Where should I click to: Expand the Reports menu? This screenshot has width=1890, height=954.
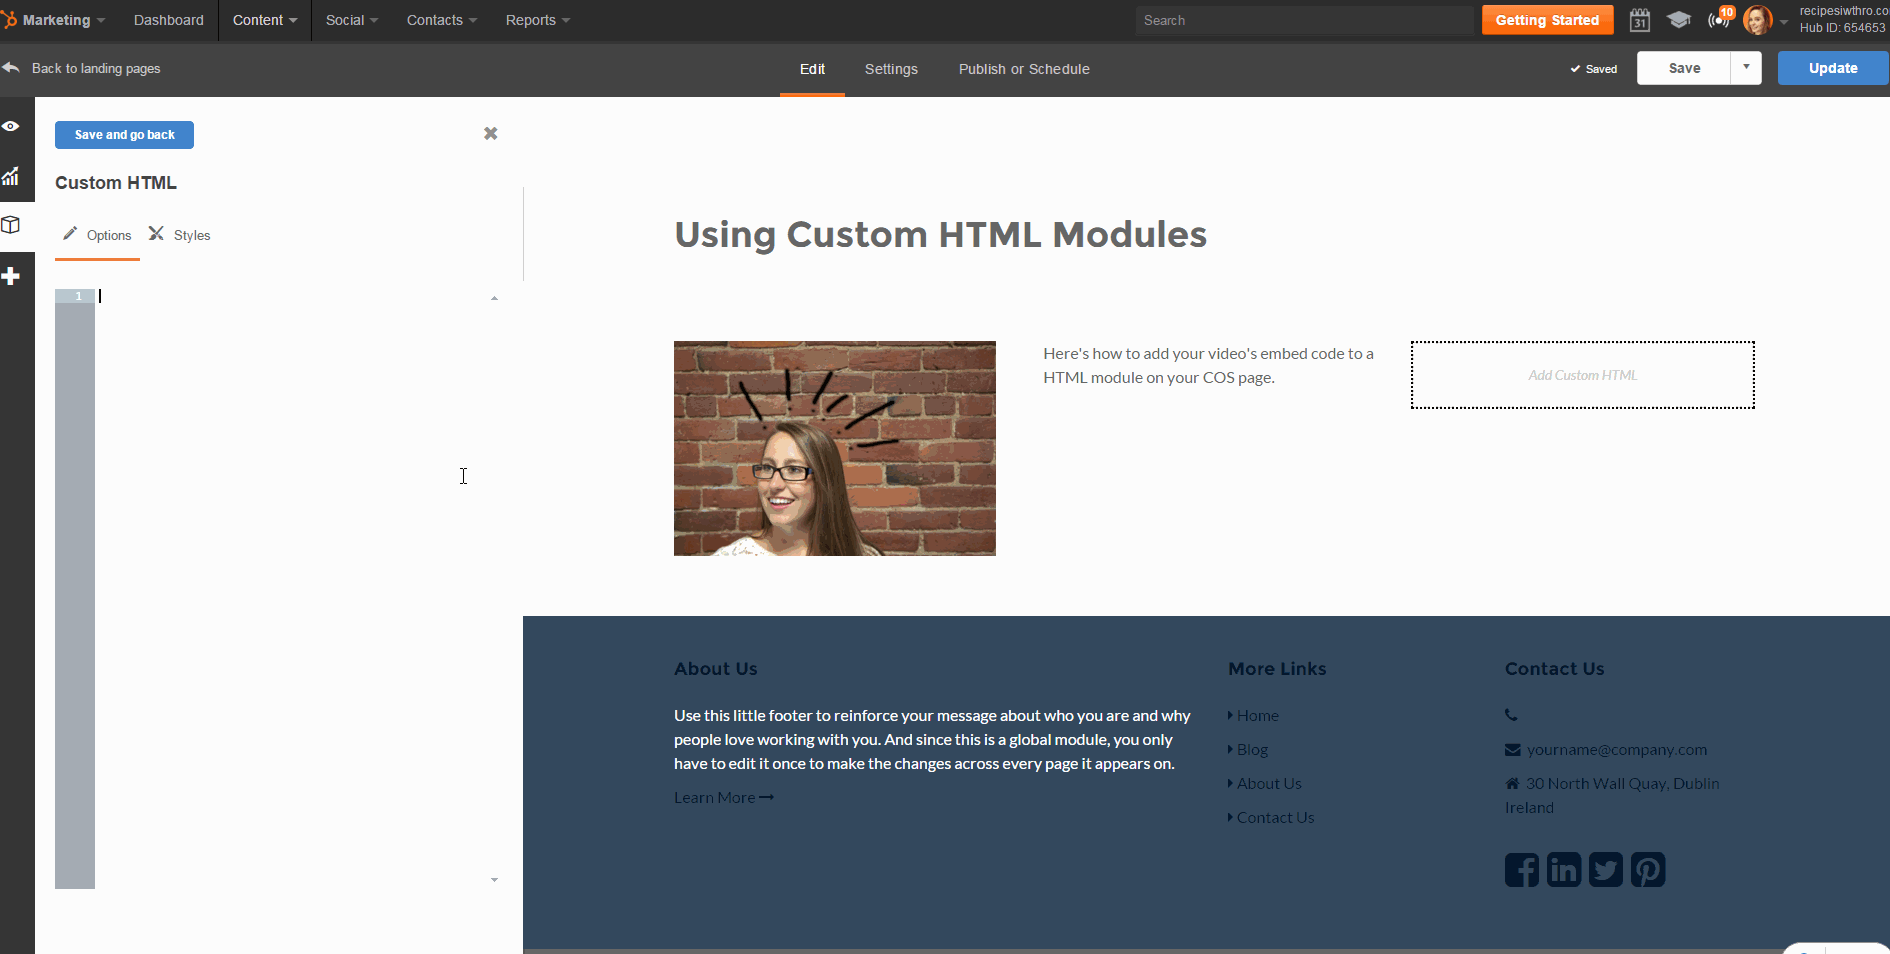click(537, 20)
